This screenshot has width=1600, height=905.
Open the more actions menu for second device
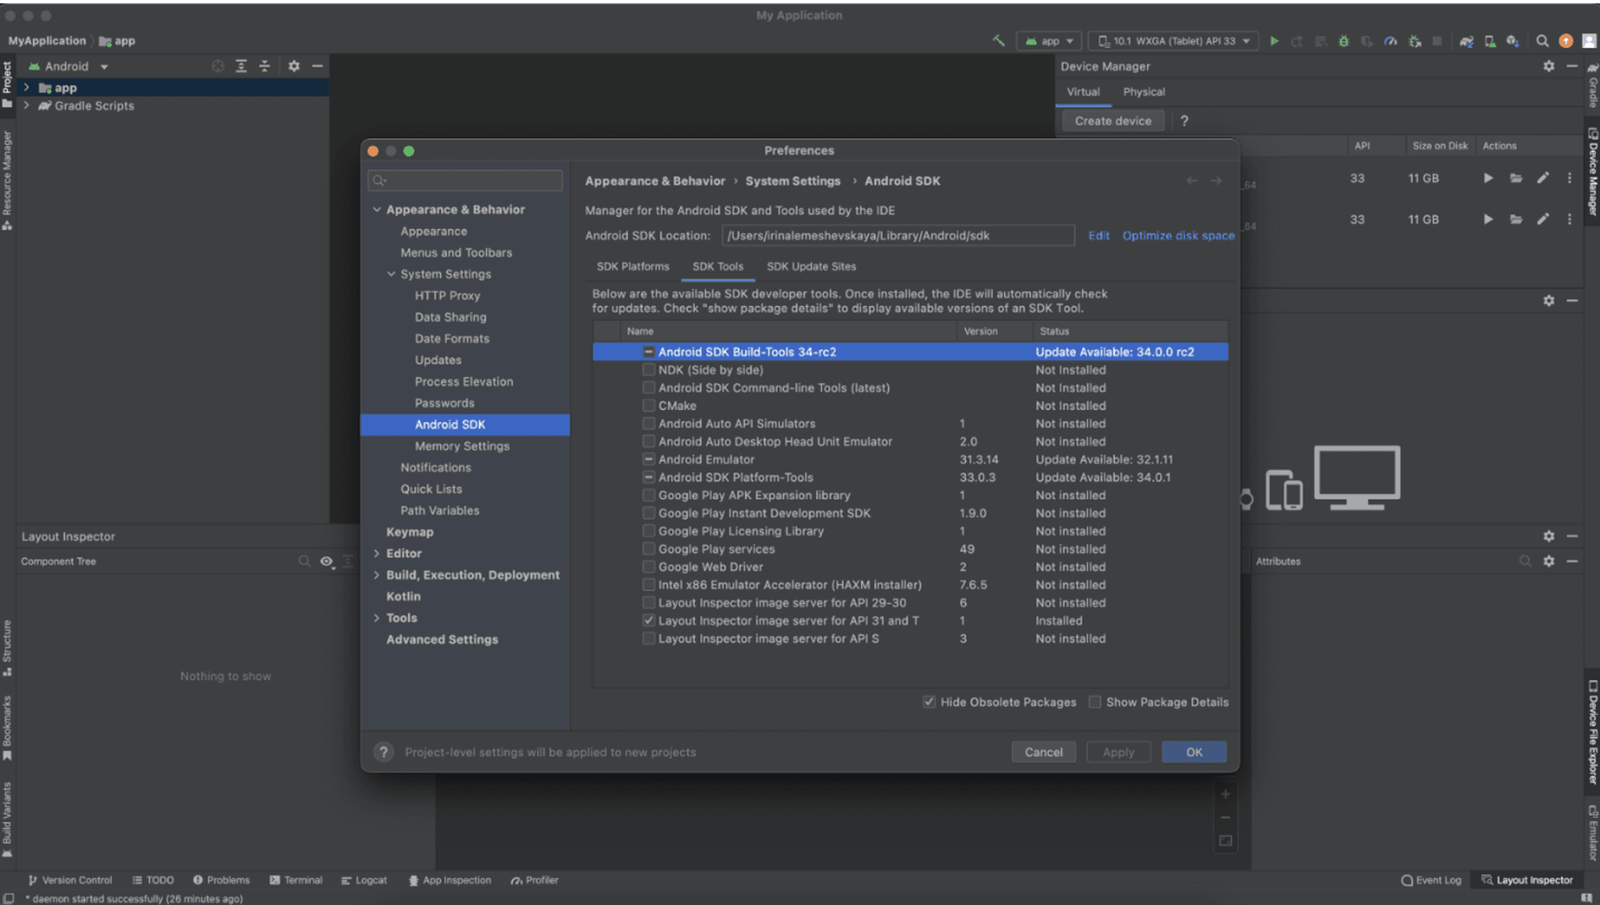1569,219
